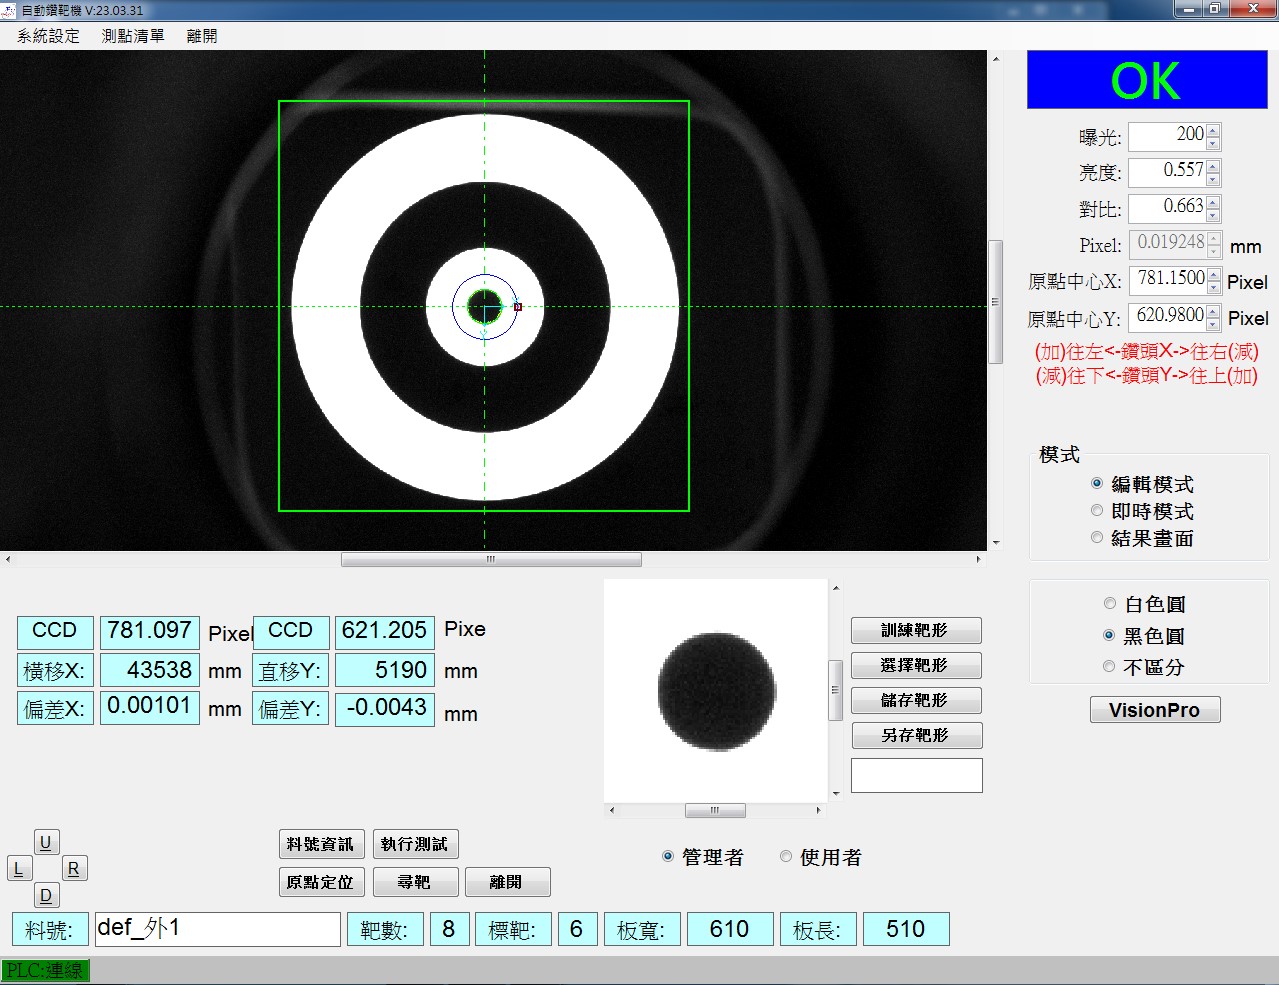Image resolution: width=1279 pixels, height=985 pixels.
Task: Increase 原點中心X value with up arrow
Action: (x=1214, y=275)
